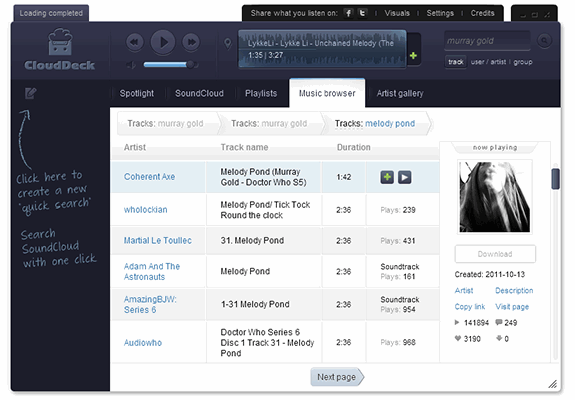Open the Visuals menu
The height and width of the screenshot is (400, 575).
pos(397,13)
